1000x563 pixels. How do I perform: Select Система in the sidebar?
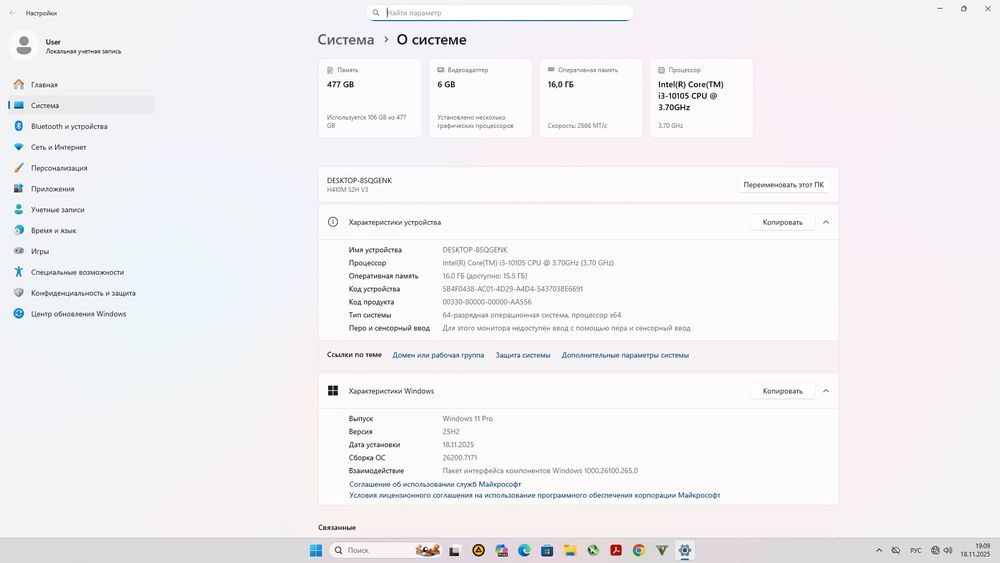(x=81, y=105)
